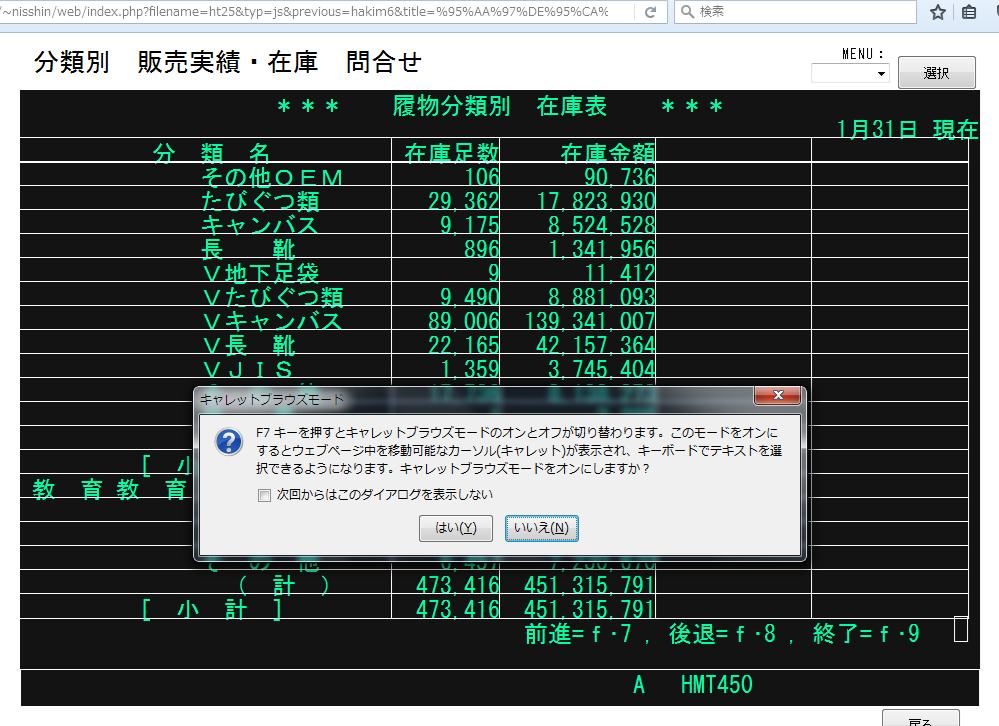999x726 pixels.
Task: Click the bookmark star icon
Action: [x=937, y=12]
